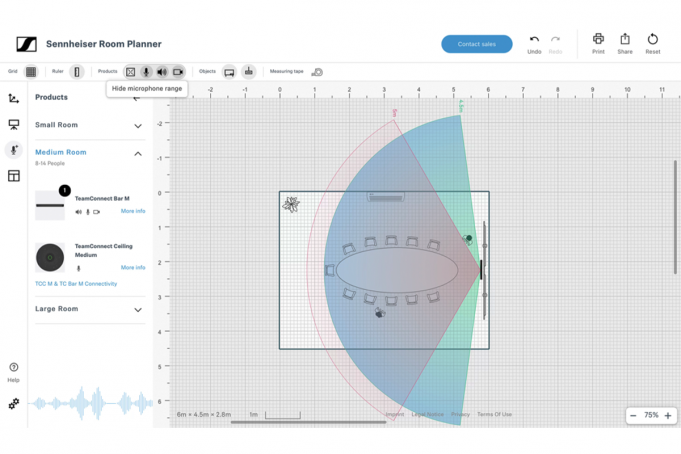The height and width of the screenshot is (454, 681).
Task: Zoom in with the plus button
Action: click(x=668, y=416)
